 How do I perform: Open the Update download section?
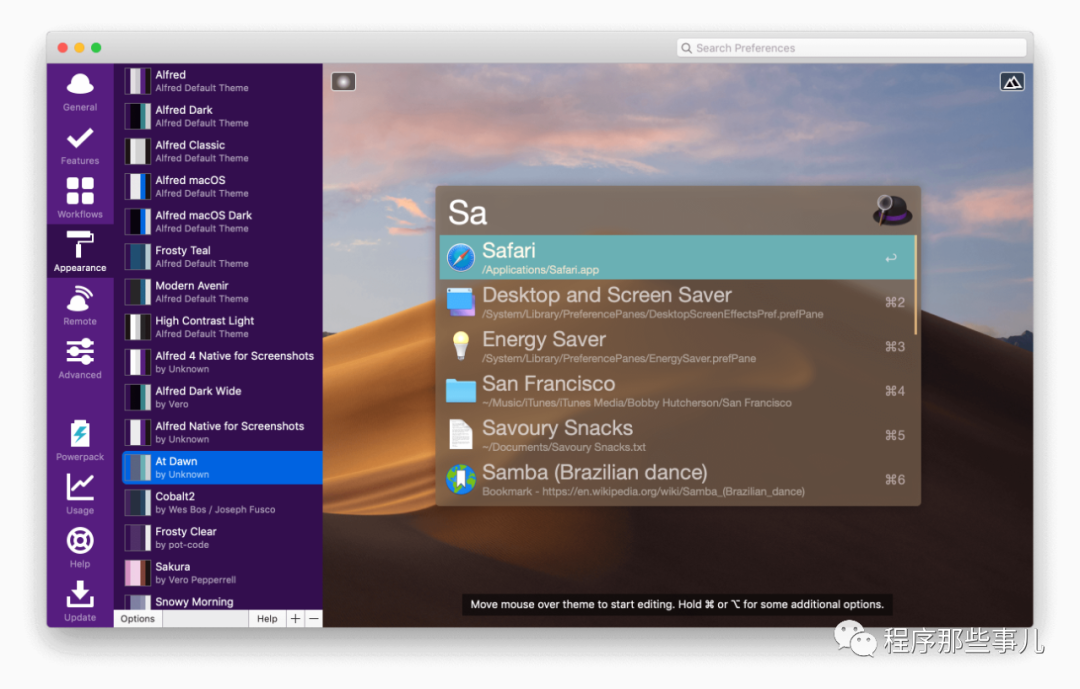pyautogui.click(x=80, y=601)
